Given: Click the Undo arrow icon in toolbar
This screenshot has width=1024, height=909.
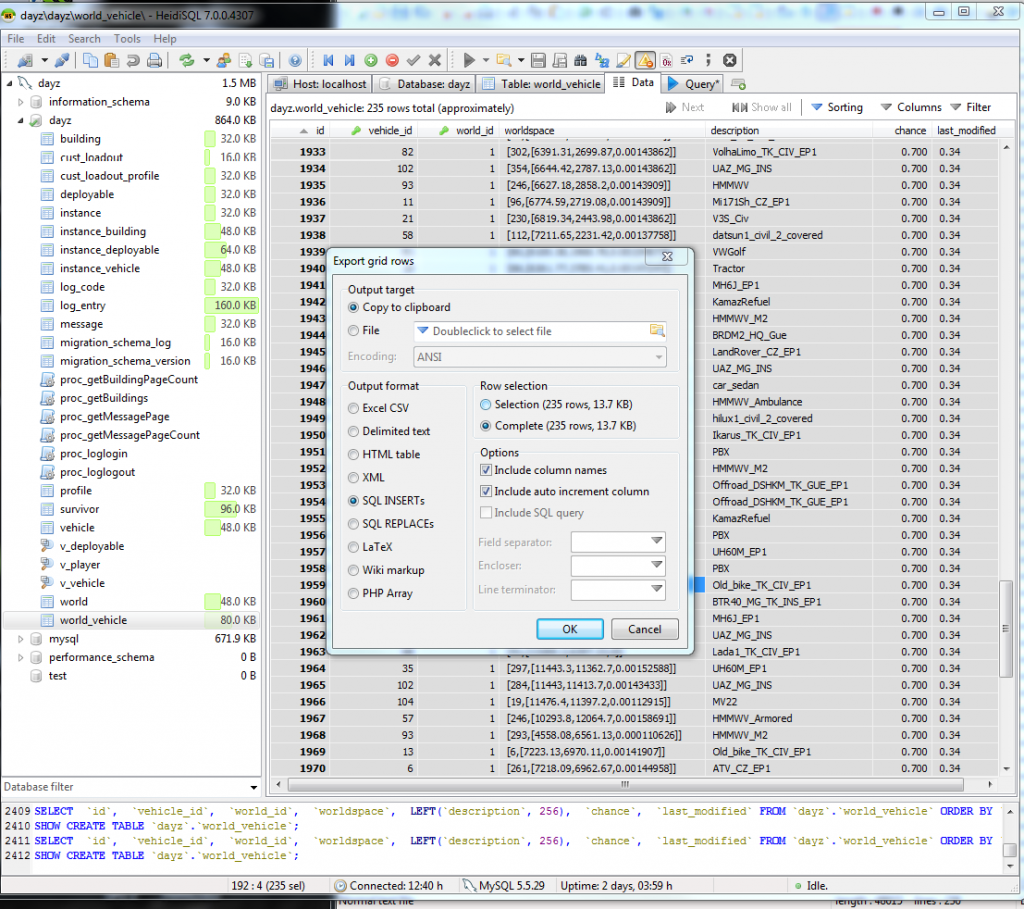Looking at the screenshot, I should click(x=133, y=61).
